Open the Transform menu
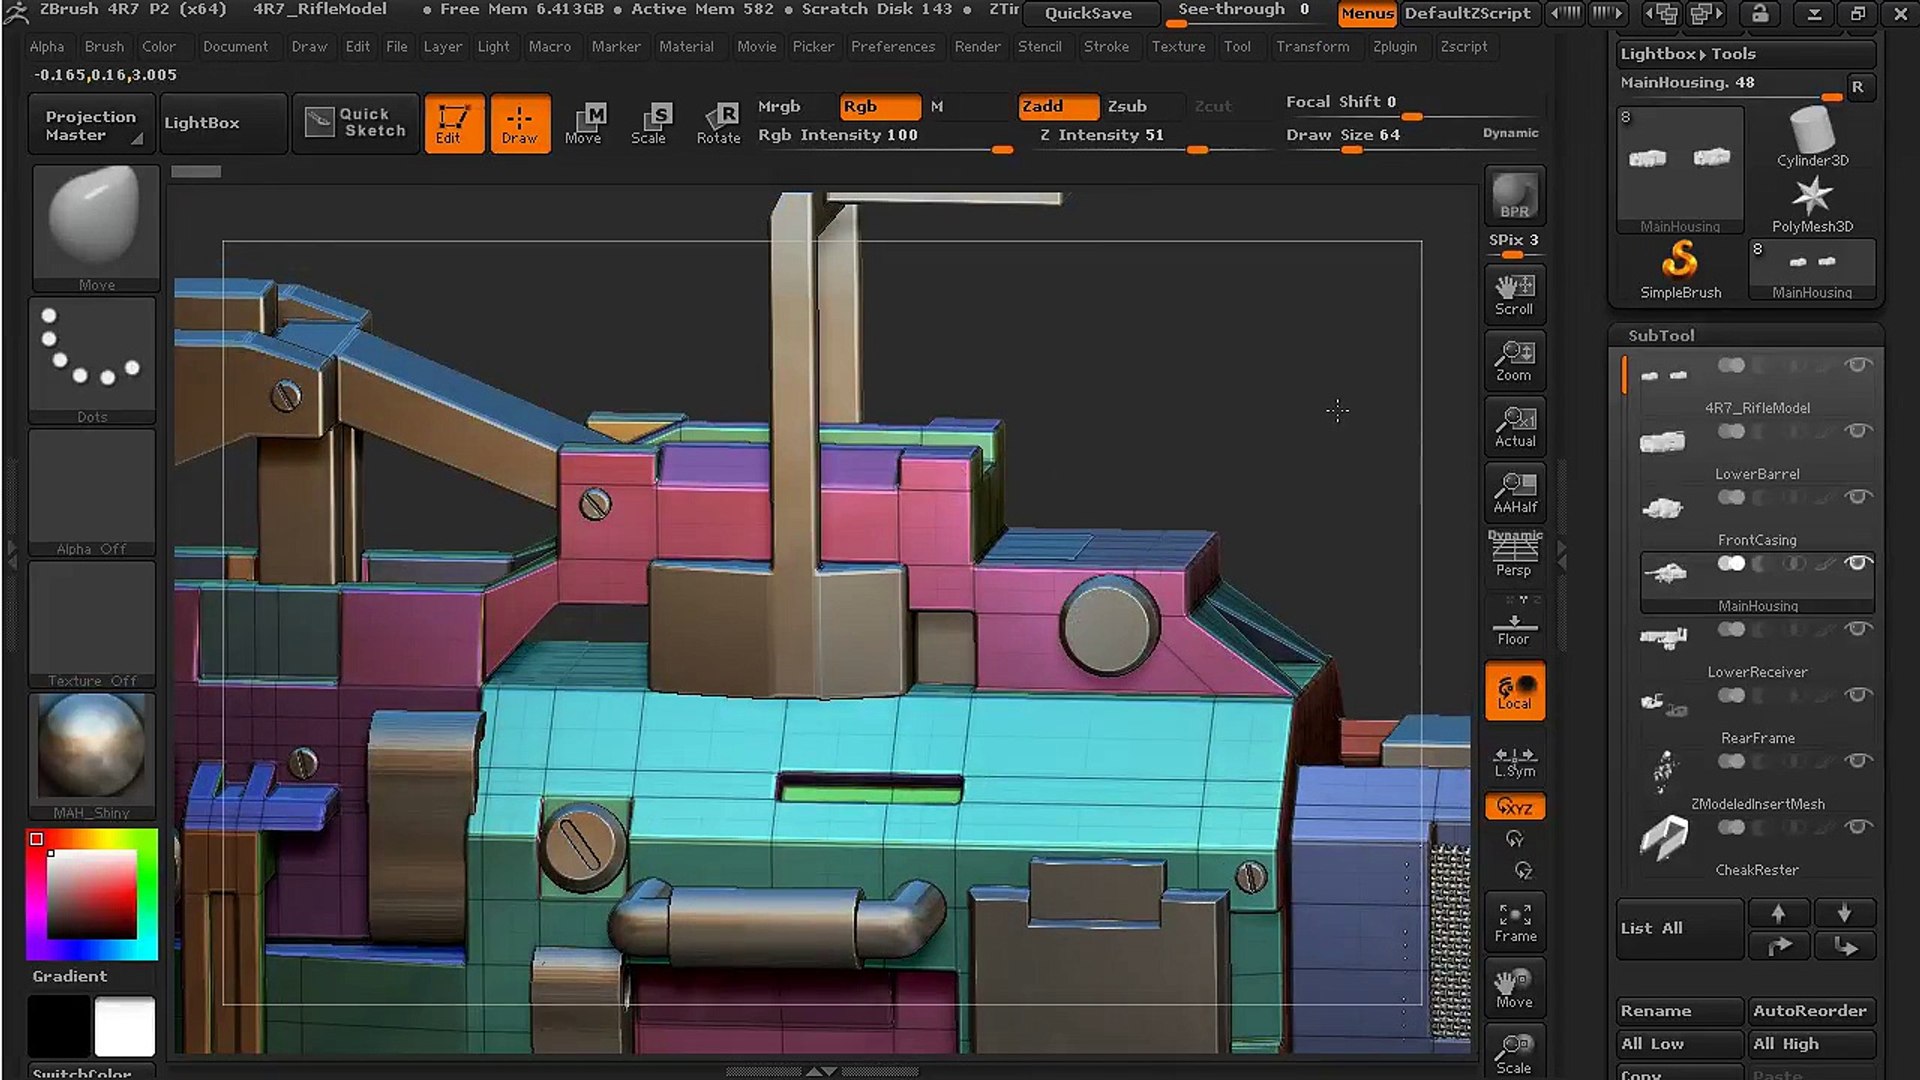The width and height of the screenshot is (1920, 1080). [x=1312, y=46]
